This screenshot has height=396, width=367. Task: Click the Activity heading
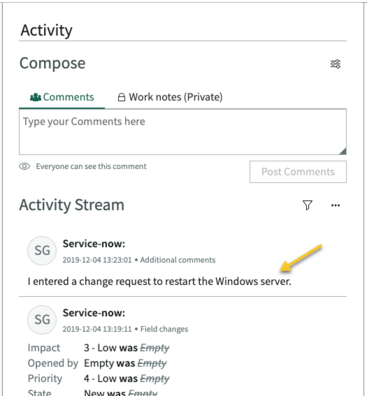click(46, 30)
